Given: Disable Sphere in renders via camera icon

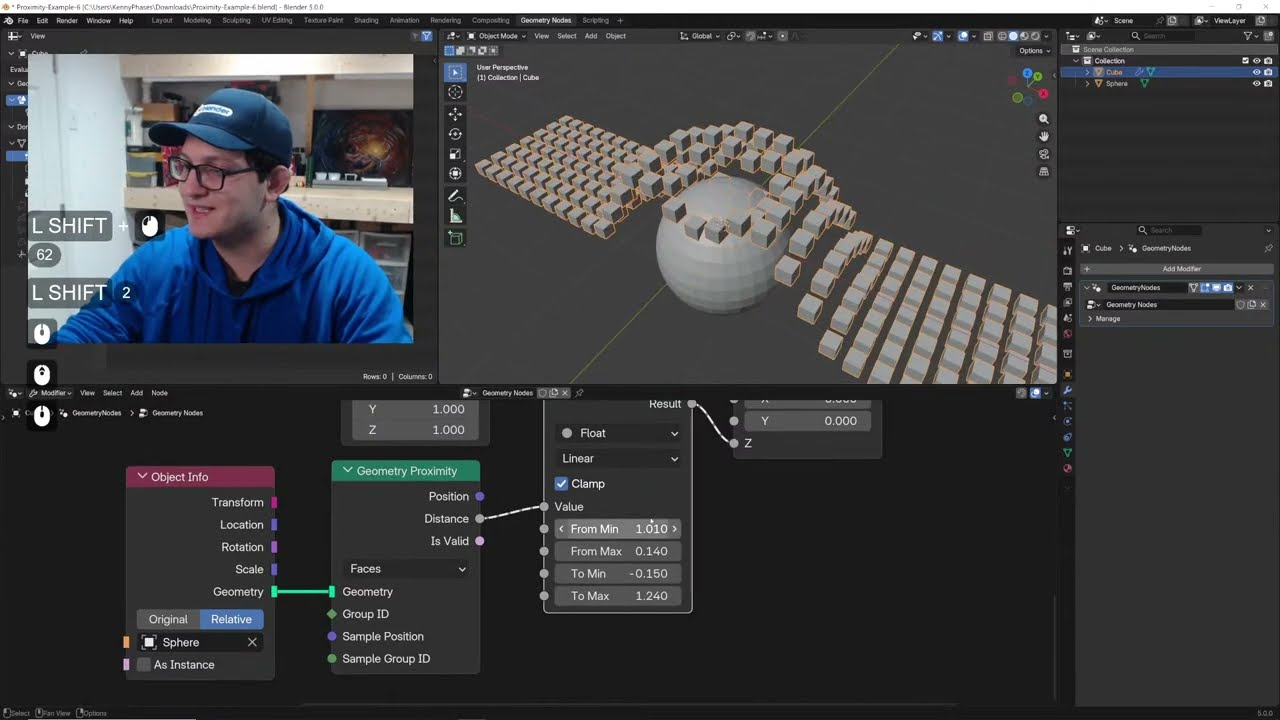Looking at the screenshot, I should pyautogui.click(x=1269, y=84).
